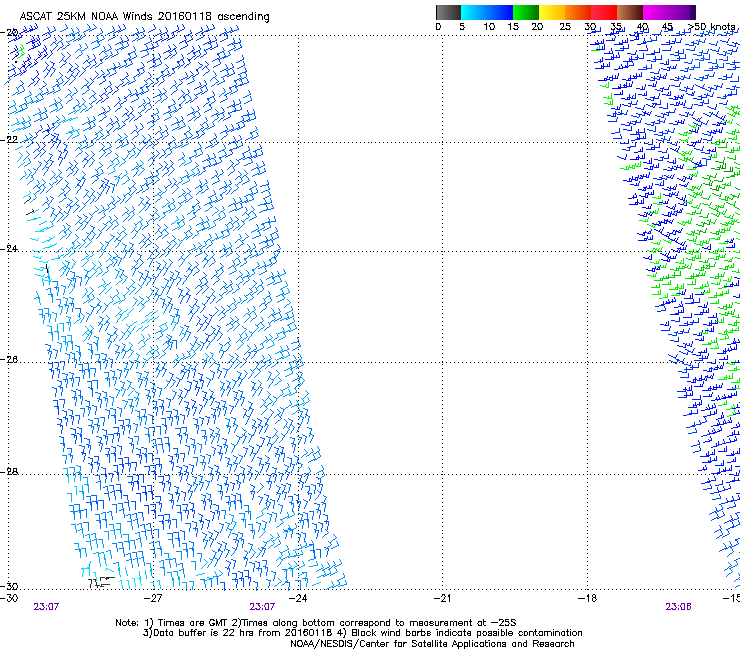Click the 23:07 time label nearest longitude -30
Screen dimensions: 740x650
pyautogui.click(x=46, y=607)
